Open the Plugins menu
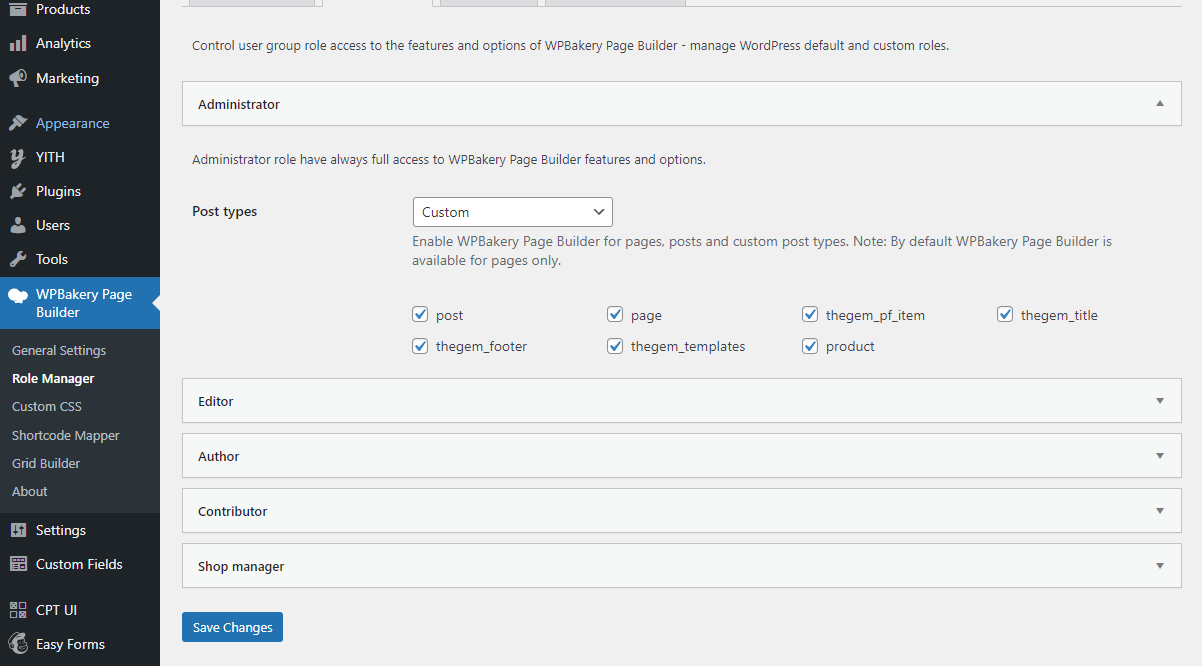Screen dimensions: 1202x666 (80, 191)
